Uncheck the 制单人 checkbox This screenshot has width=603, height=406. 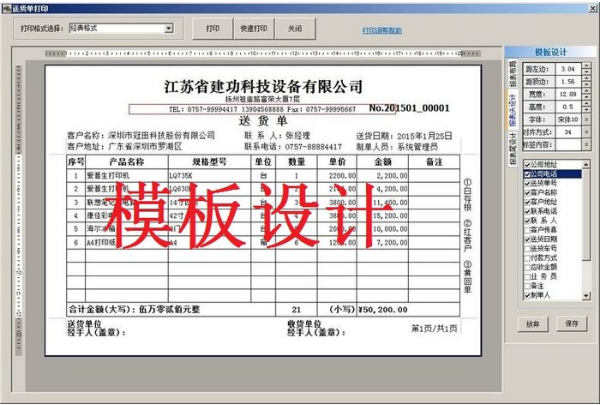pos(528,296)
